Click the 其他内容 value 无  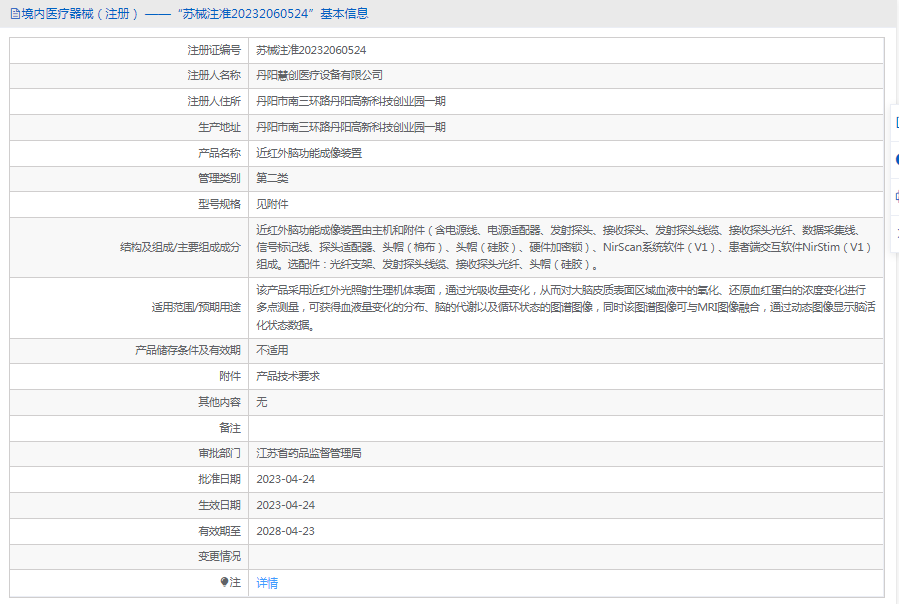(x=261, y=402)
